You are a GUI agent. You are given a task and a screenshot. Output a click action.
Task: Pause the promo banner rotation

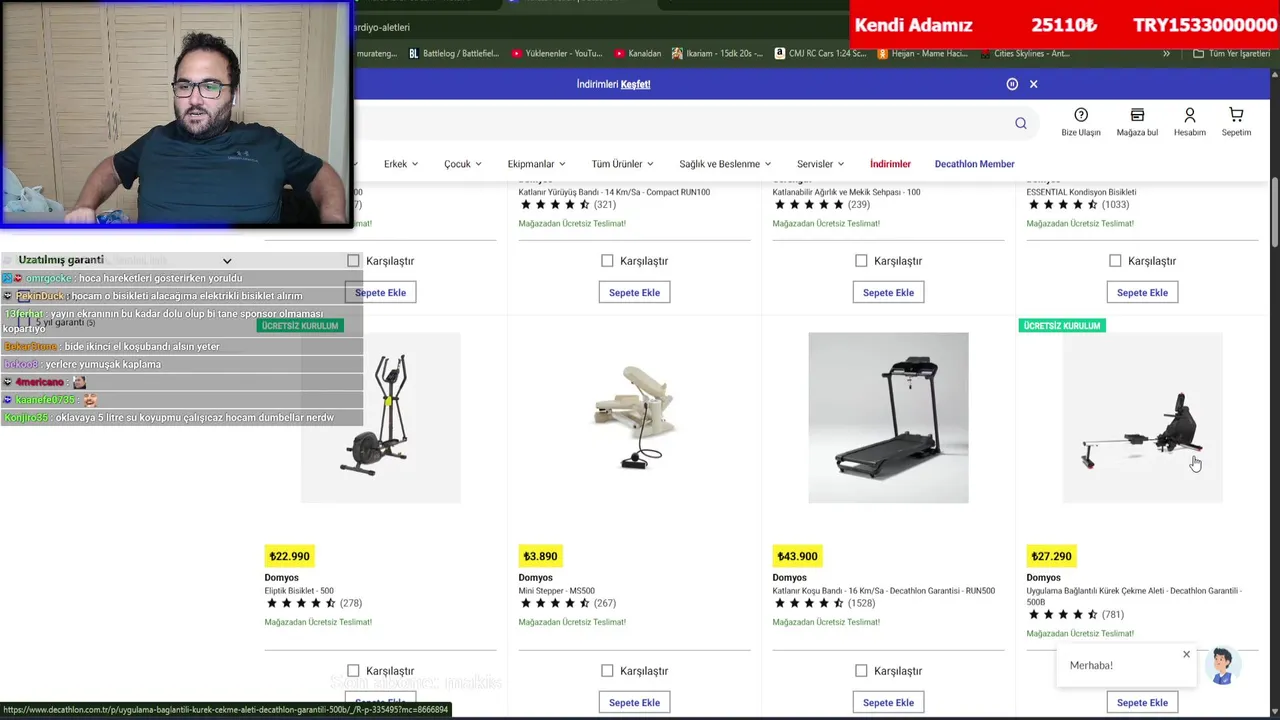[1012, 84]
